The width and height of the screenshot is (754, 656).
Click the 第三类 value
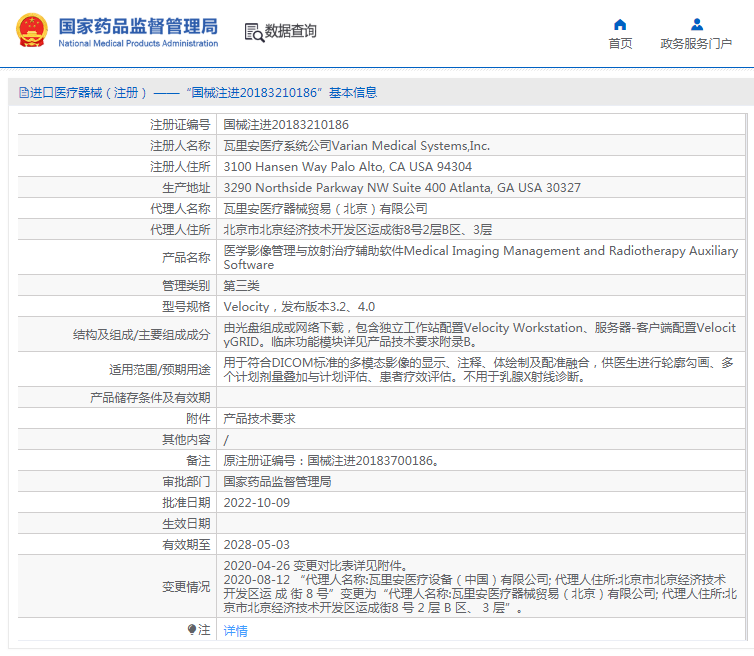241,286
